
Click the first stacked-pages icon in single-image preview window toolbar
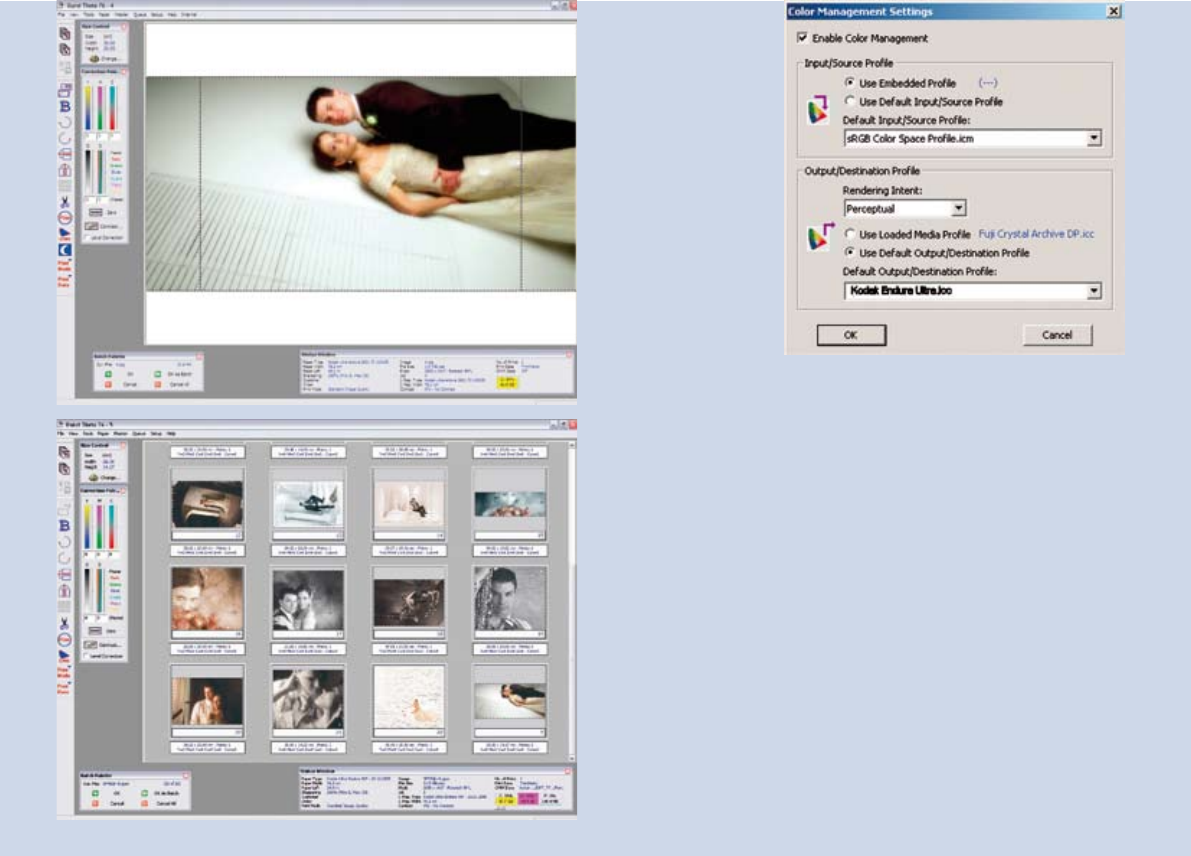(x=65, y=33)
